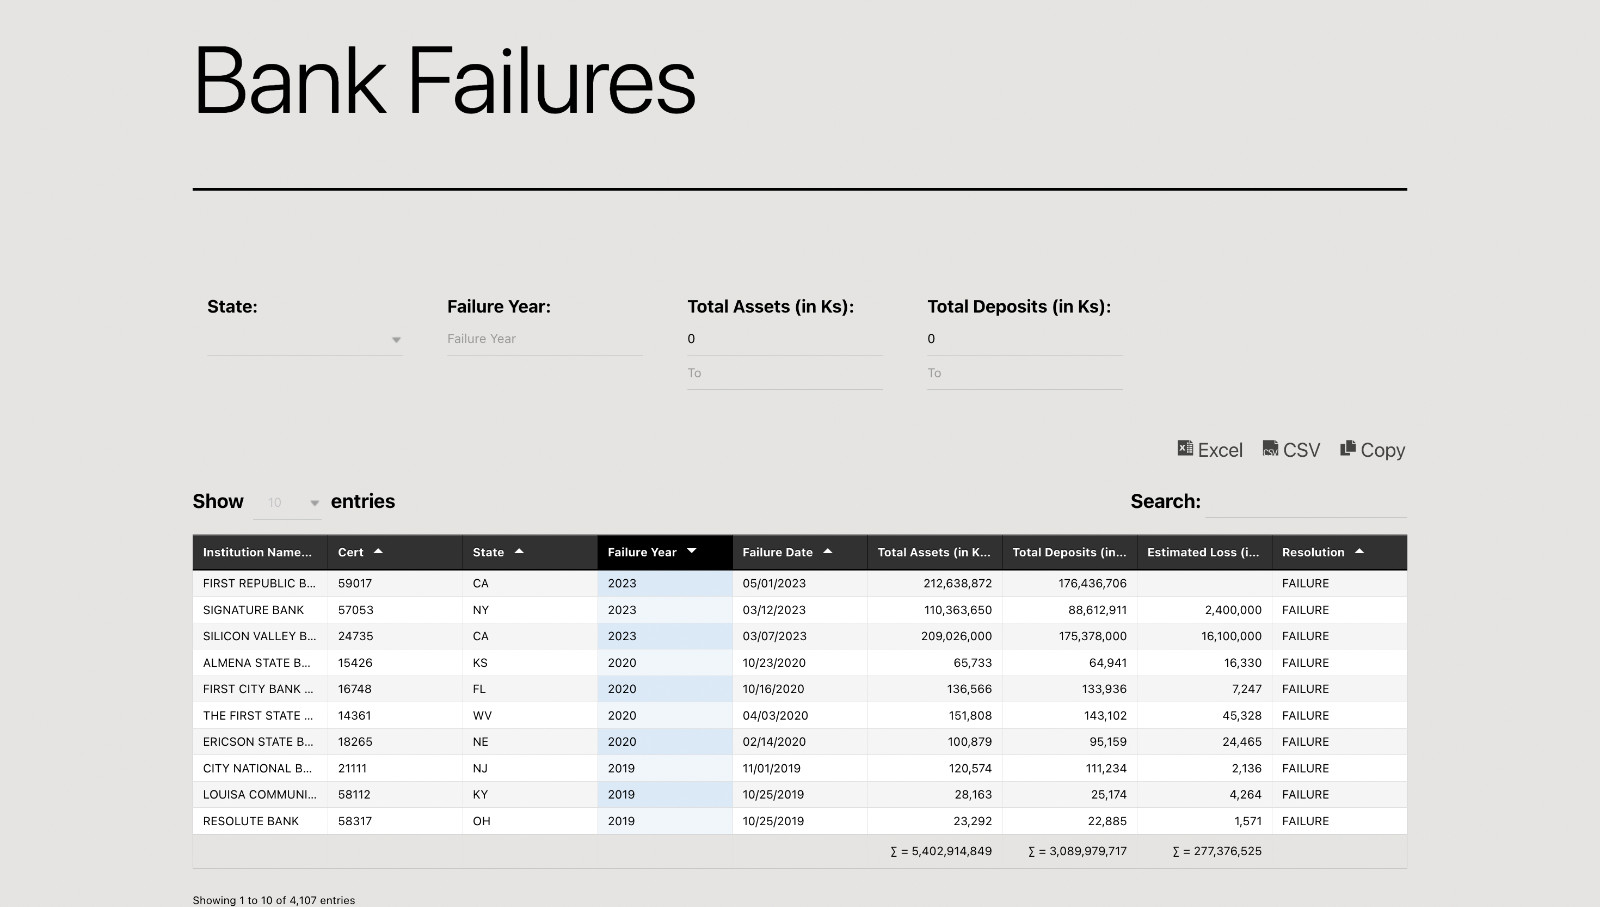Export table using the Excel icon

coord(1185,449)
